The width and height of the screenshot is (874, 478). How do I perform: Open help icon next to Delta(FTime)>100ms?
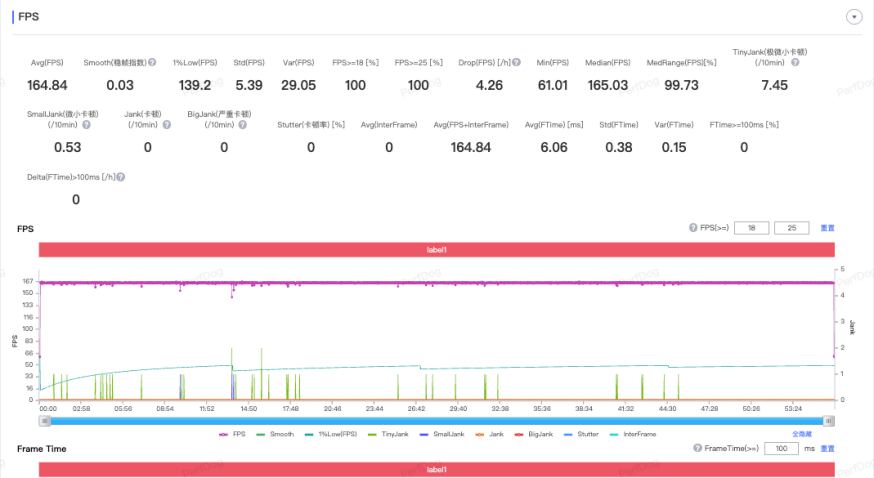point(121,177)
